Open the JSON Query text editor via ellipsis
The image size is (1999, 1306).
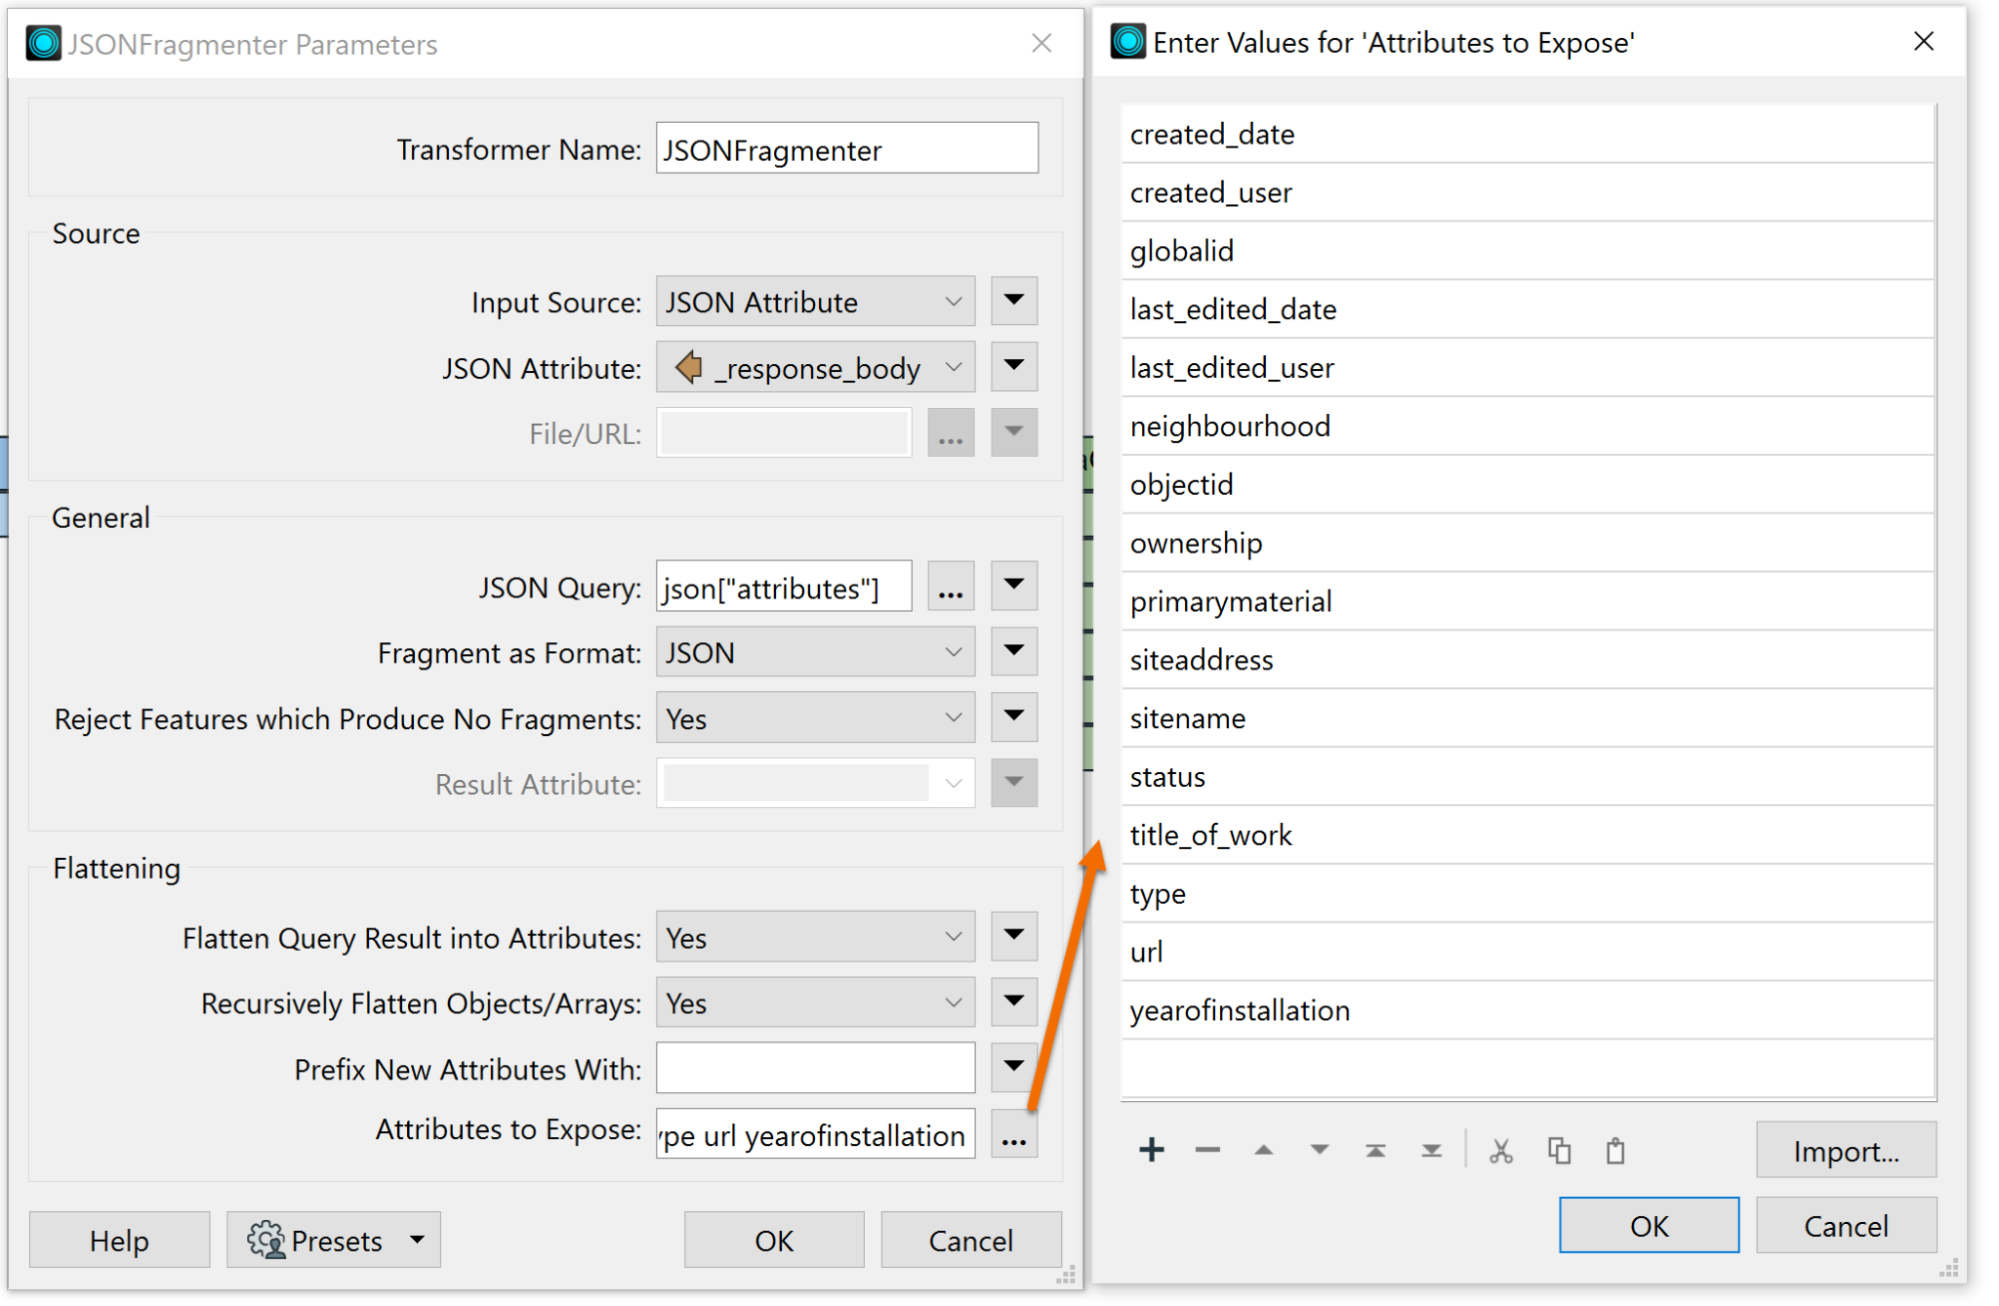pos(950,587)
